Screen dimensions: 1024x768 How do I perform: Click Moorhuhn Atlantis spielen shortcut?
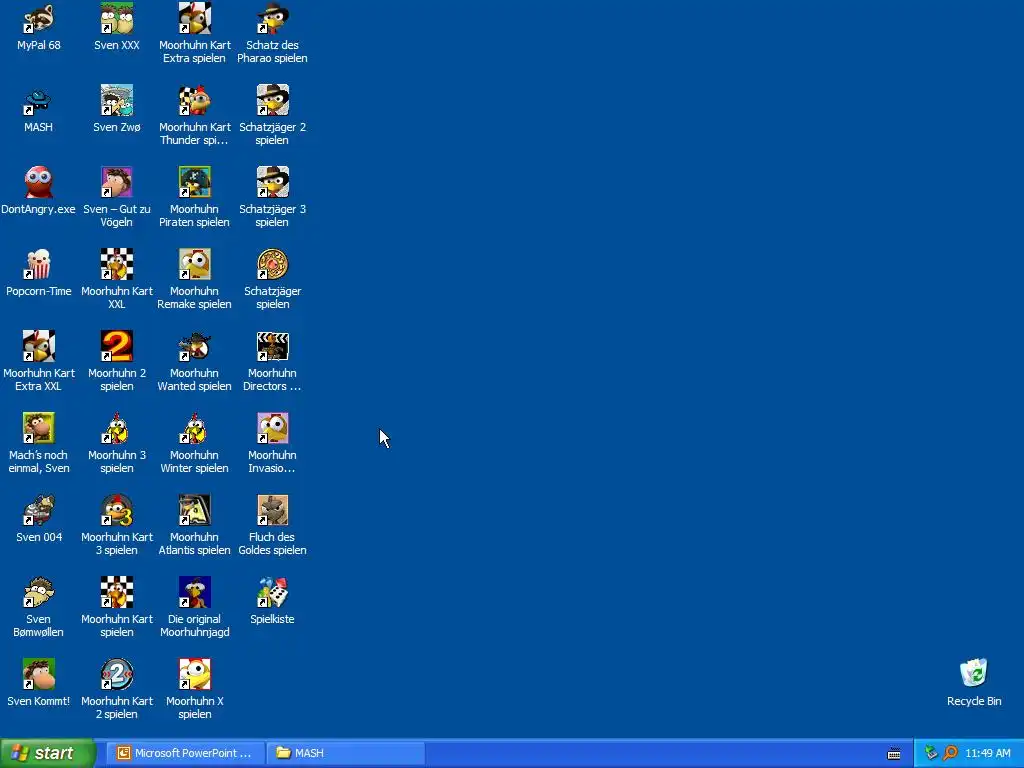[x=195, y=510]
